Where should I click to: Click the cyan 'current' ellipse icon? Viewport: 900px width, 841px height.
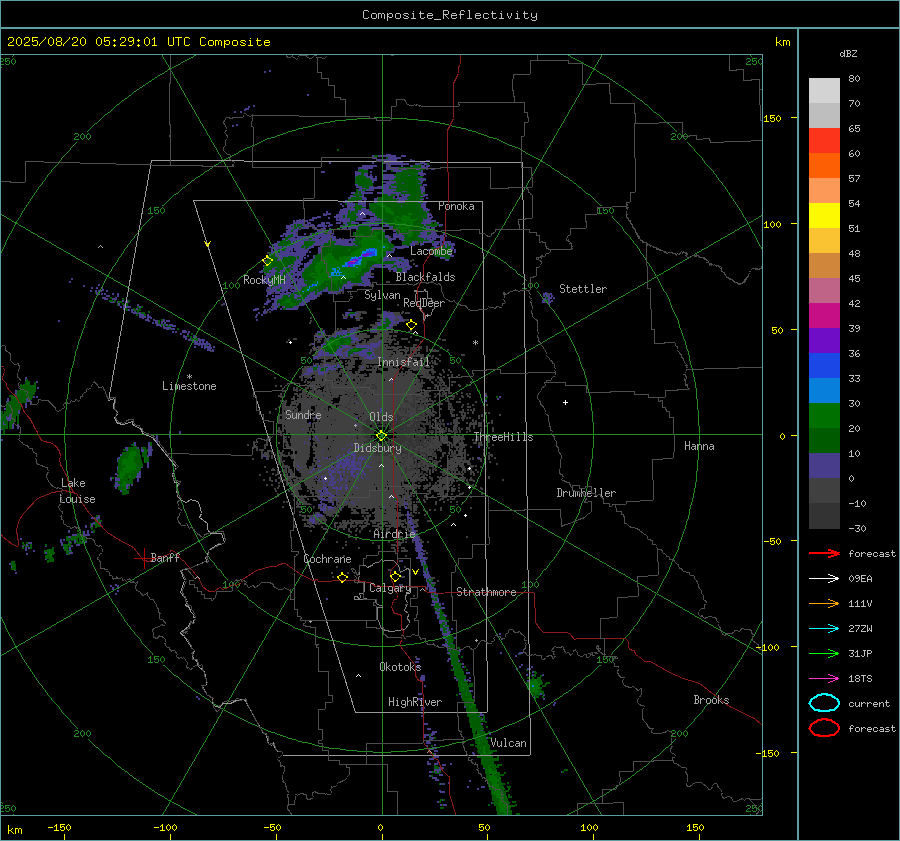[x=824, y=703]
